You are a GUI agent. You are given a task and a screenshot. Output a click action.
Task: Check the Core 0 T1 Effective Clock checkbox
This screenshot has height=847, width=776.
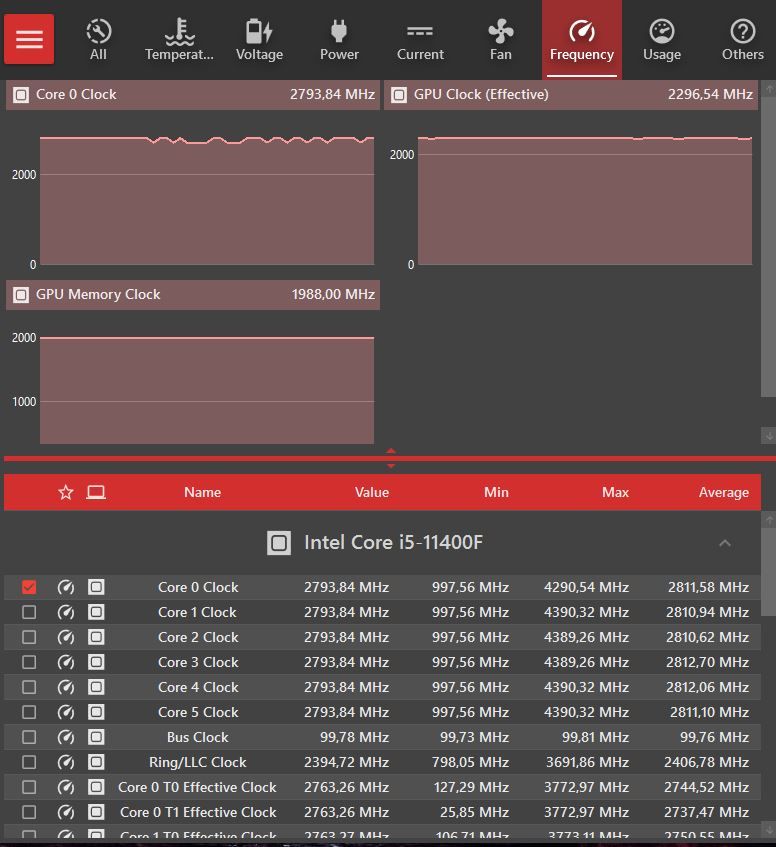[29, 812]
